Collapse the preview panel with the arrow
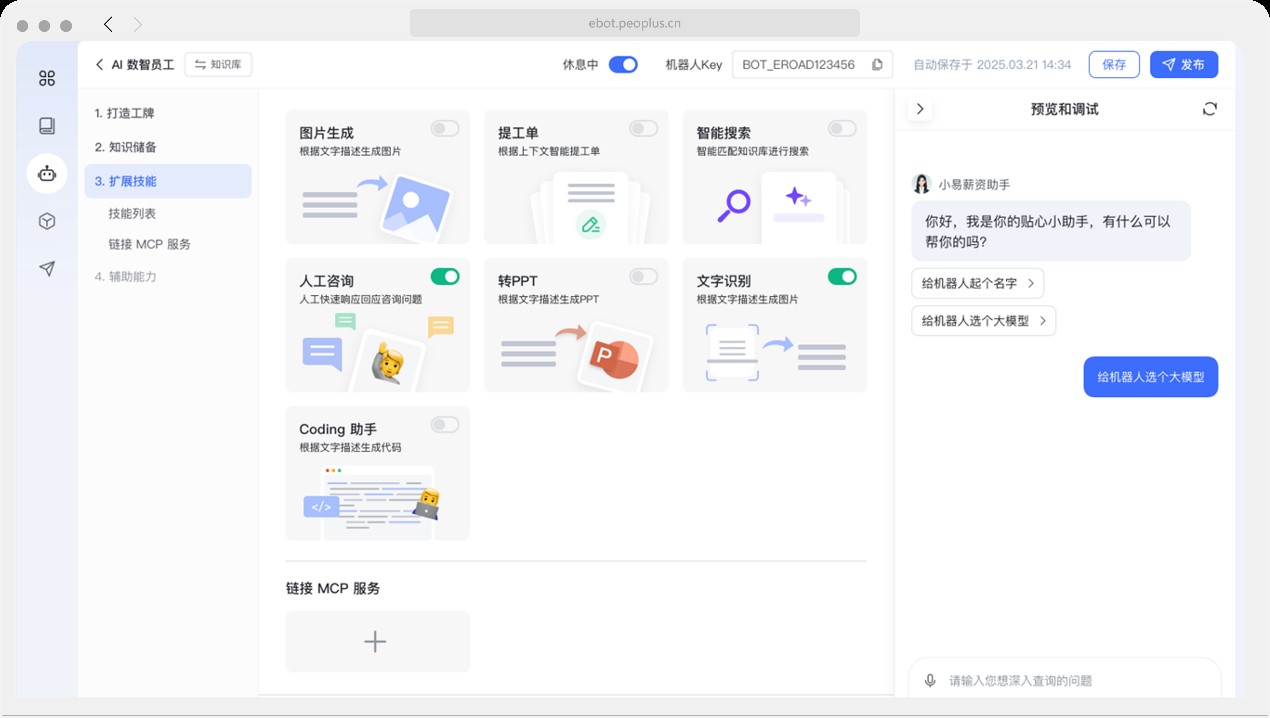 coord(919,108)
